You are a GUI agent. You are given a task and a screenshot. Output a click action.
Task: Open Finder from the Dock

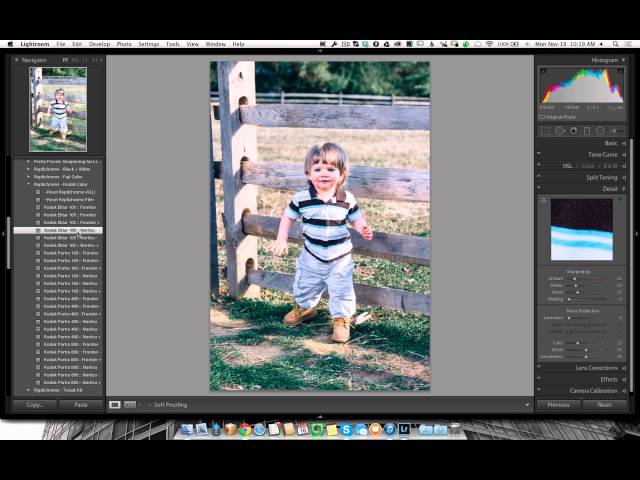point(187,429)
